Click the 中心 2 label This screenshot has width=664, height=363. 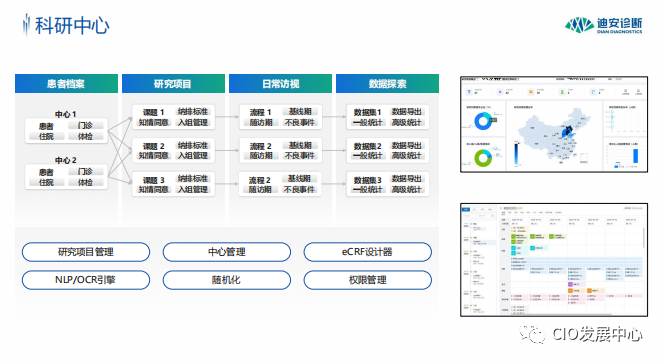(65, 160)
